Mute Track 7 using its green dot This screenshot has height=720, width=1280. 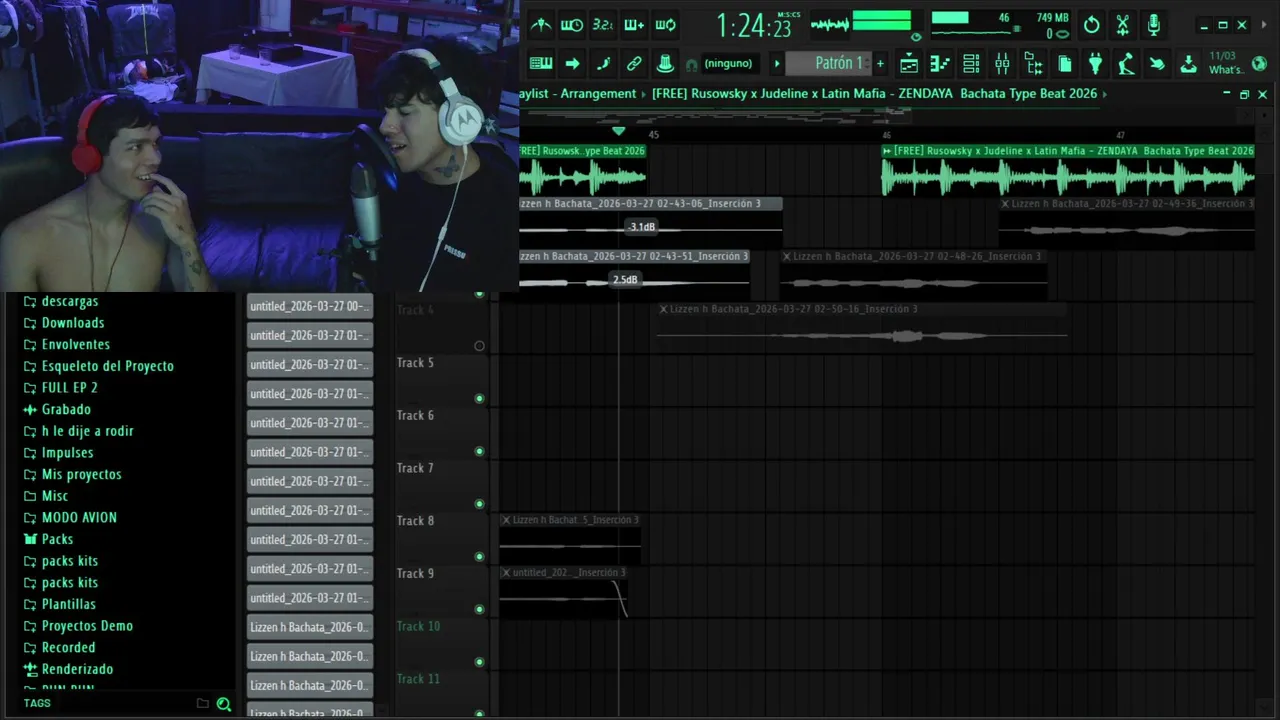coord(479,504)
